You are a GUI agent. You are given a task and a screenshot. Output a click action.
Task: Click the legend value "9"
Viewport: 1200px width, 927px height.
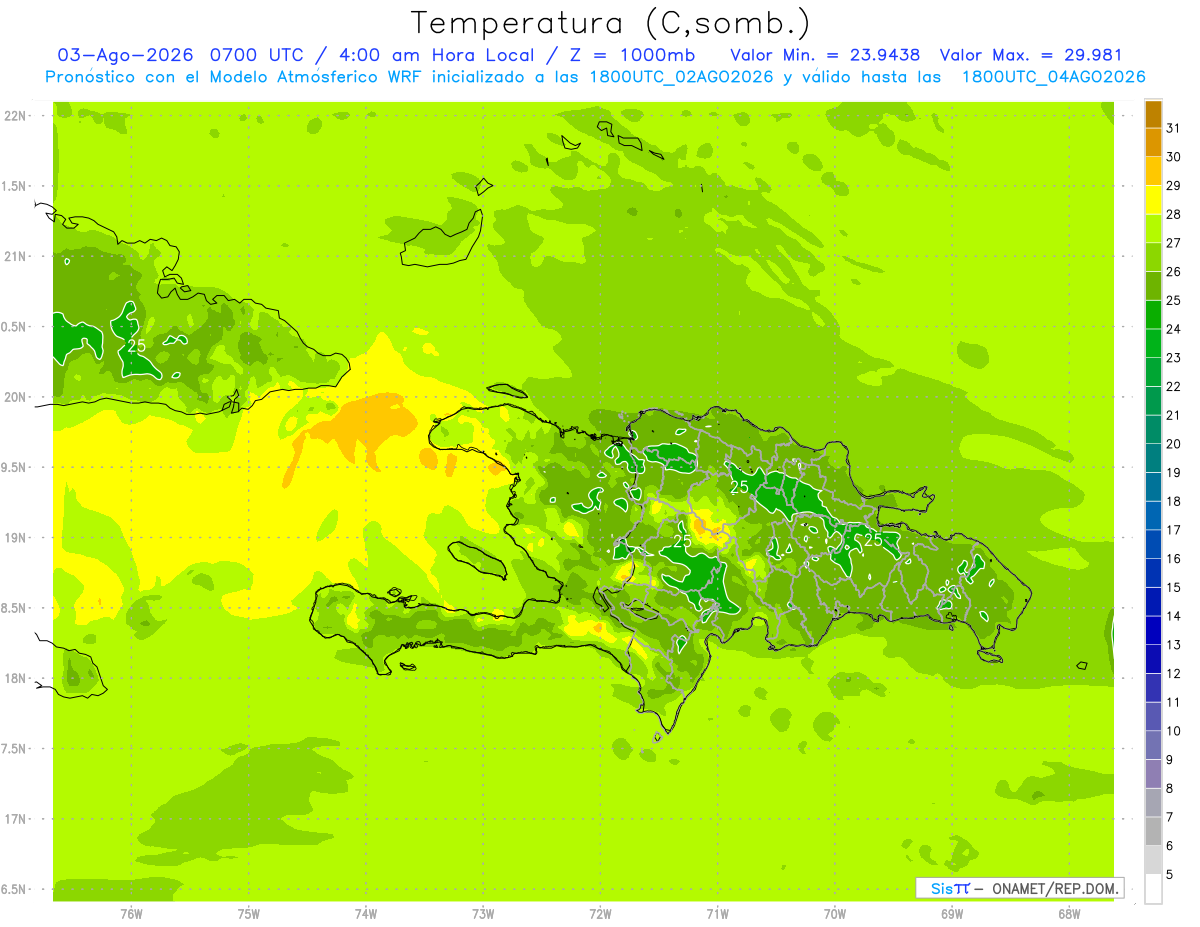[x=1170, y=760]
